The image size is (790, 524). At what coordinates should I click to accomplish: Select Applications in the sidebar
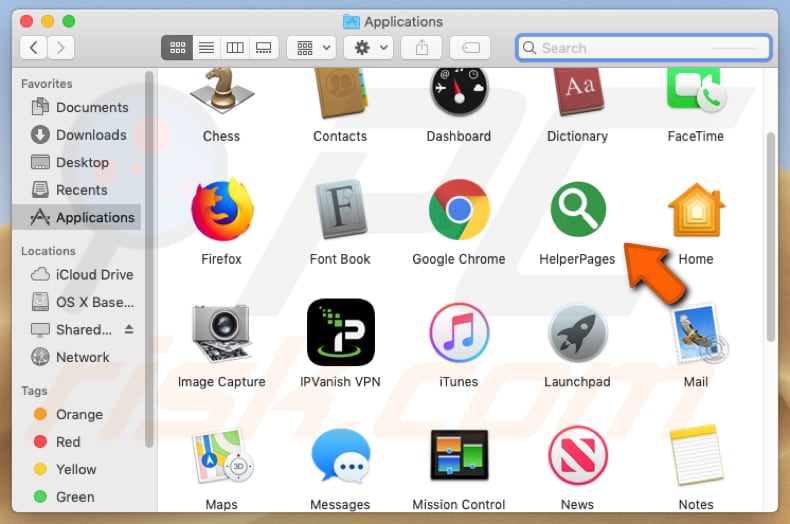pyautogui.click(x=77, y=217)
